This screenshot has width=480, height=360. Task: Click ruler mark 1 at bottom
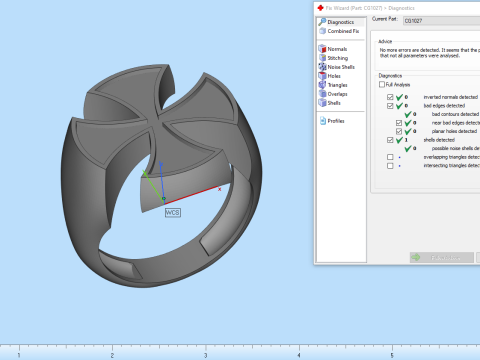[19, 355]
